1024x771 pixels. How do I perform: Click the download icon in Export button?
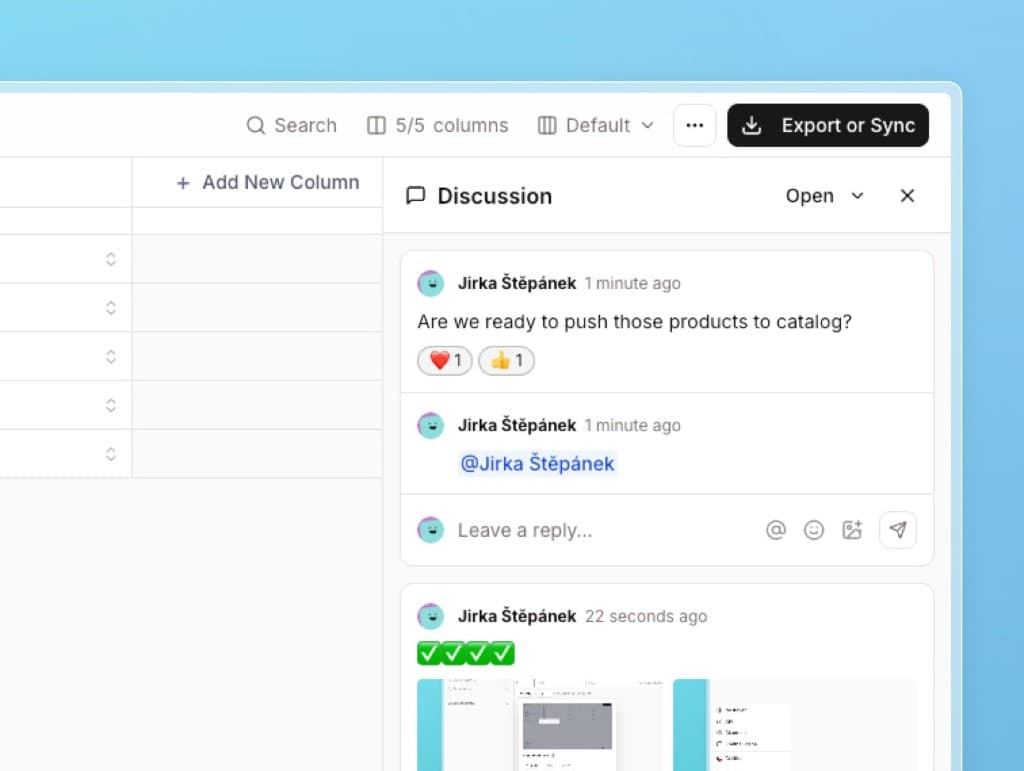click(752, 125)
